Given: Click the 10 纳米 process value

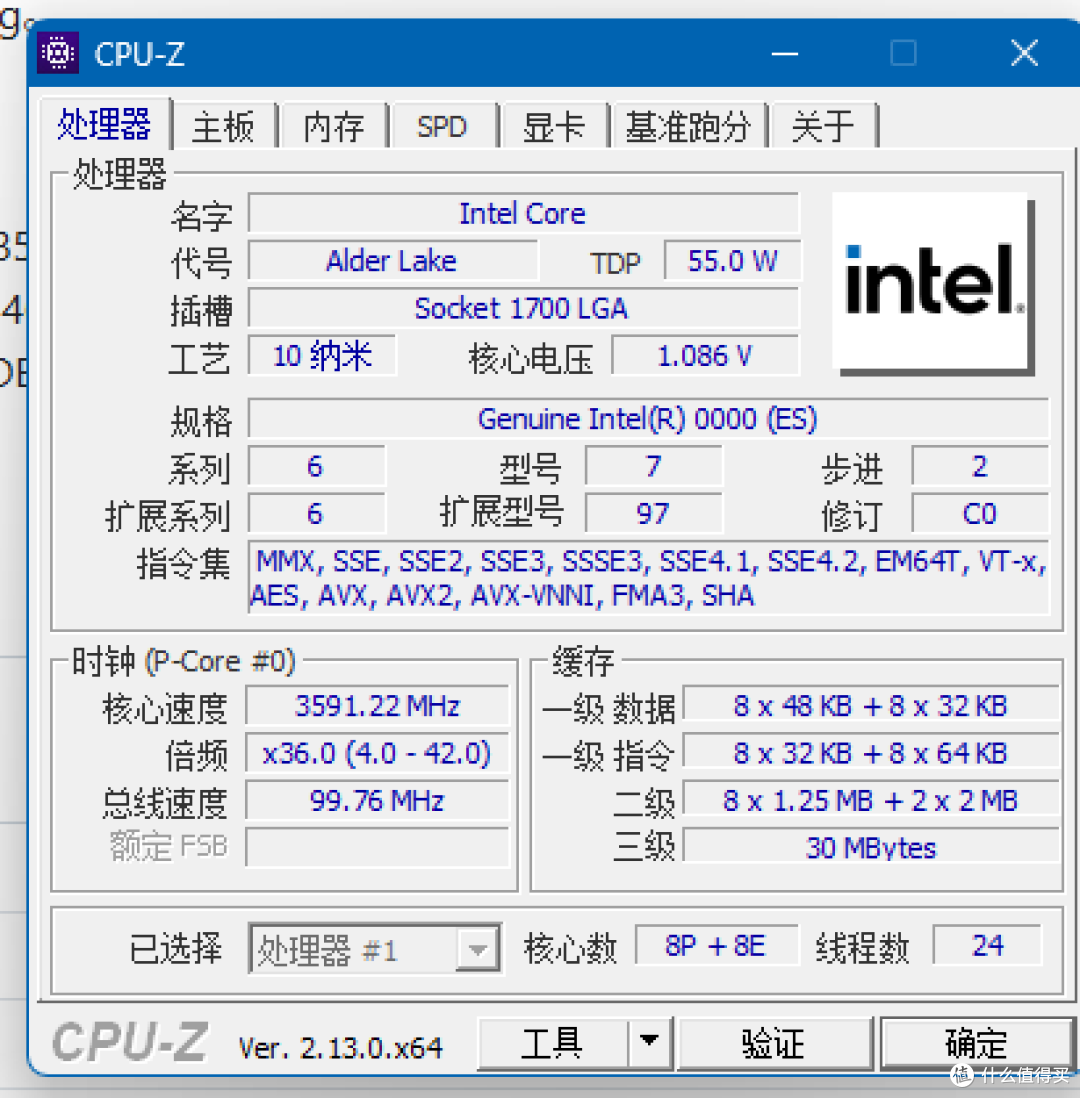Looking at the screenshot, I should click(x=322, y=356).
